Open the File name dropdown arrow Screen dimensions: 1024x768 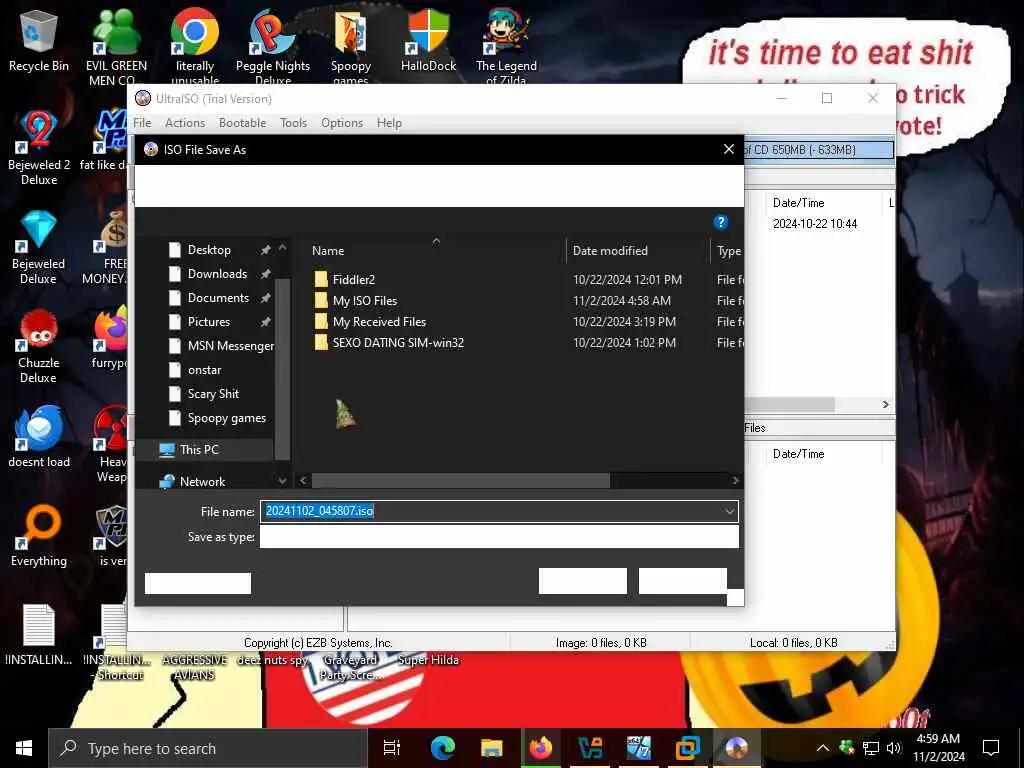pyautogui.click(x=729, y=511)
